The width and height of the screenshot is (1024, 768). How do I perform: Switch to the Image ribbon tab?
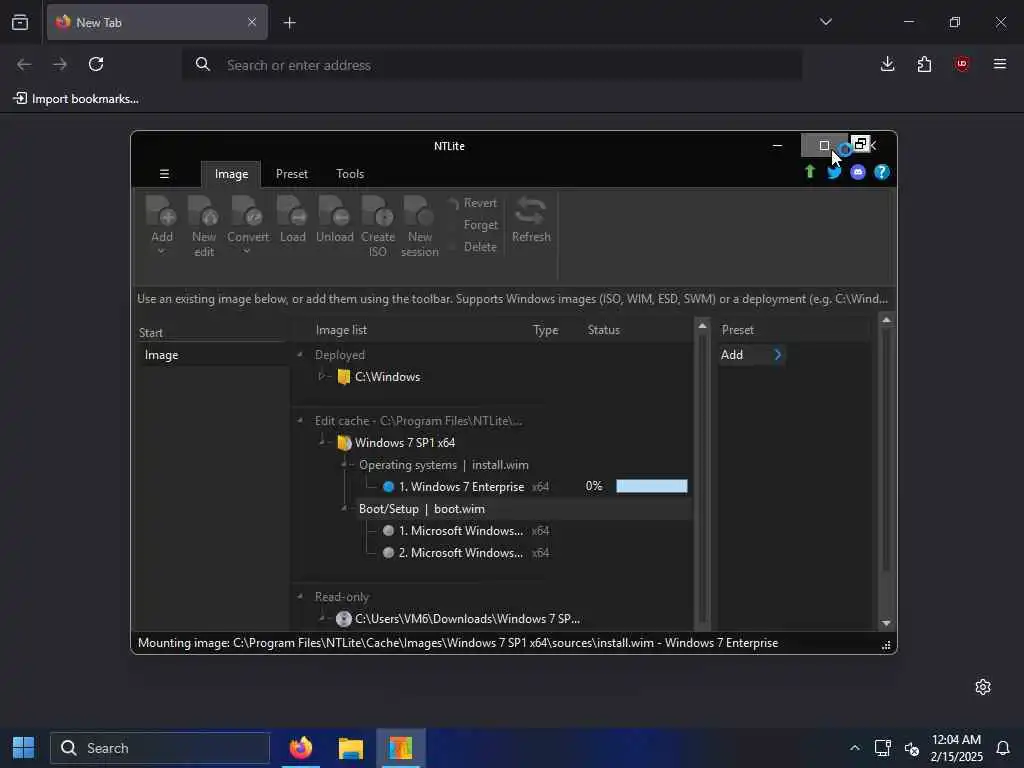click(231, 174)
